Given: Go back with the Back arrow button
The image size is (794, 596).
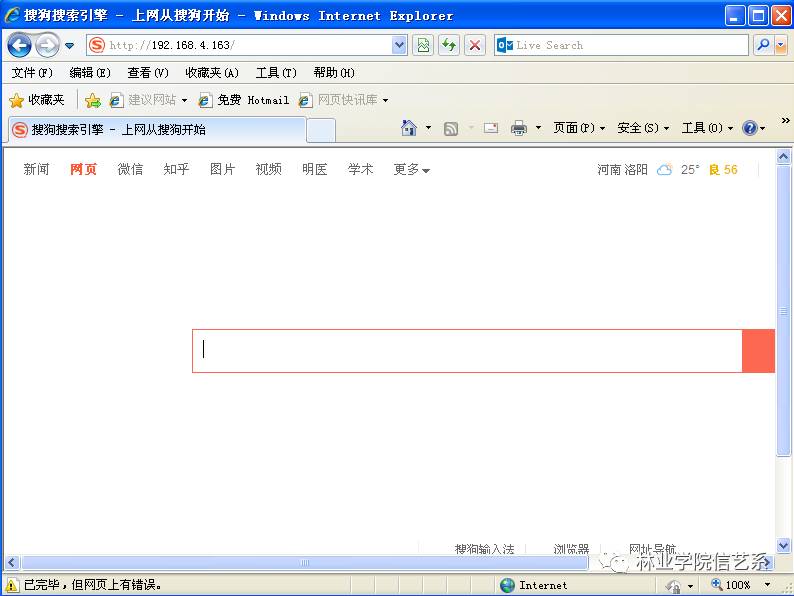Looking at the screenshot, I should [x=19, y=46].
